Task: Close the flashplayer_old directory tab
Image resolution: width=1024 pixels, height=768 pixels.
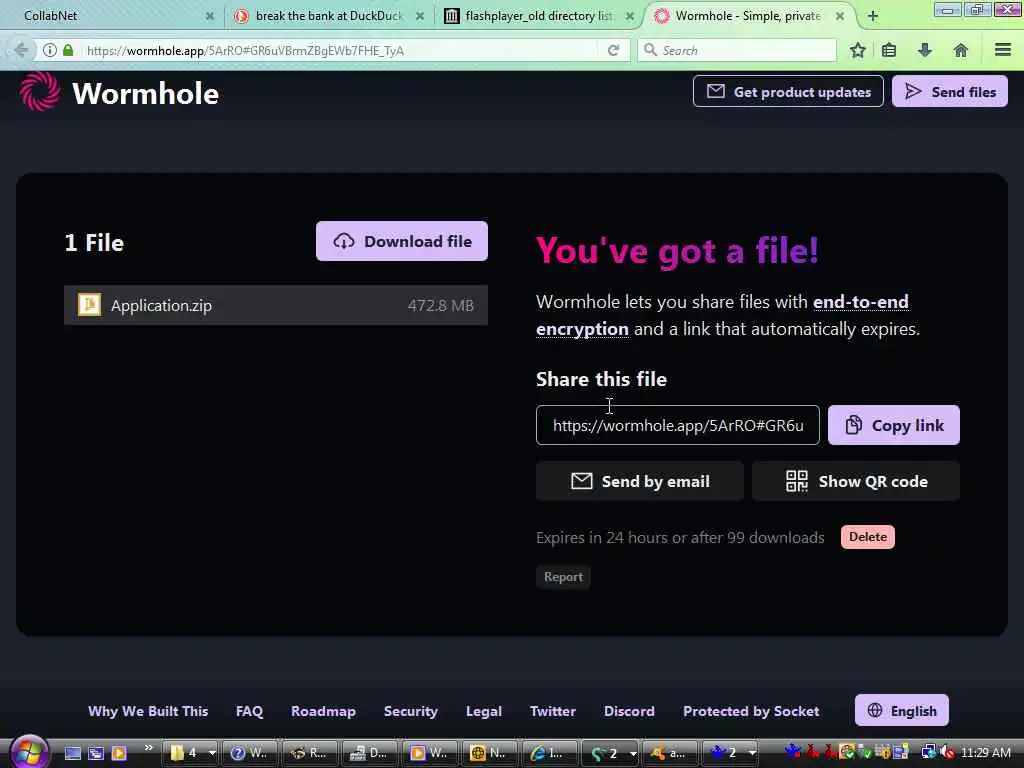Action: [630, 16]
